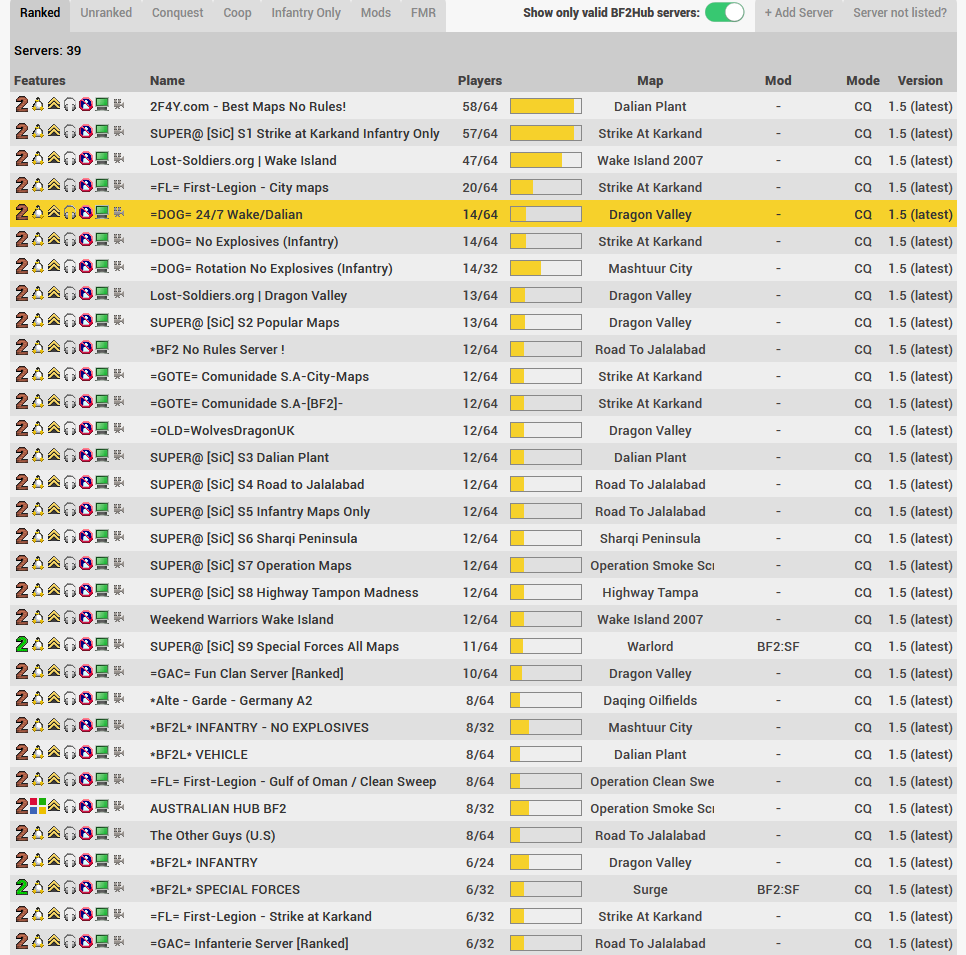This screenshot has width=966, height=955.
Task: Click player fill bar for =DOG= Rotation No Explosives
Action: tap(546, 268)
